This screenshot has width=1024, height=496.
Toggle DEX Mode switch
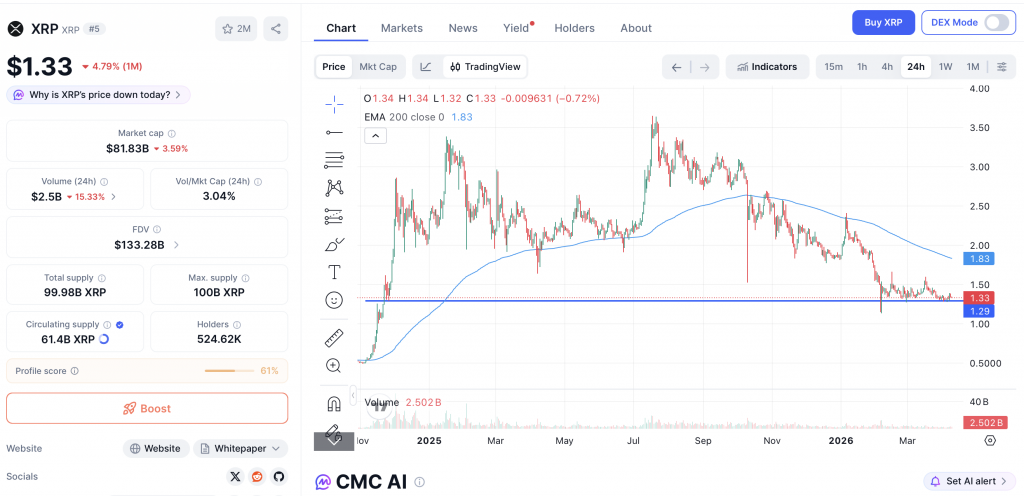(996, 23)
